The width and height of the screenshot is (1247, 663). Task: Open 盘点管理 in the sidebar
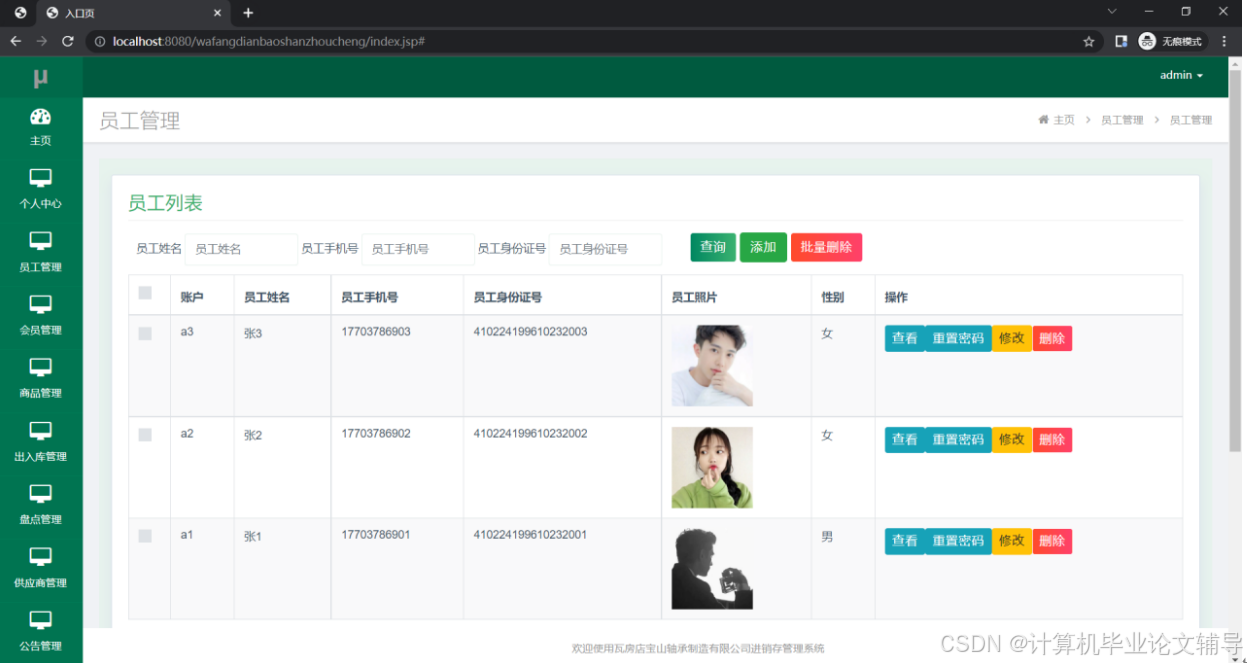pyautogui.click(x=40, y=504)
